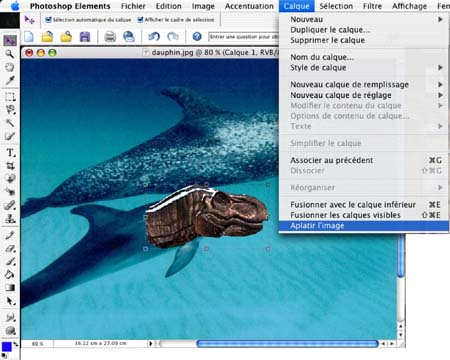The width and height of the screenshot is (450, 360).
Task: Click the horizontal scrollbar thumb under the canvas
Action: click(x=287, y=344)
